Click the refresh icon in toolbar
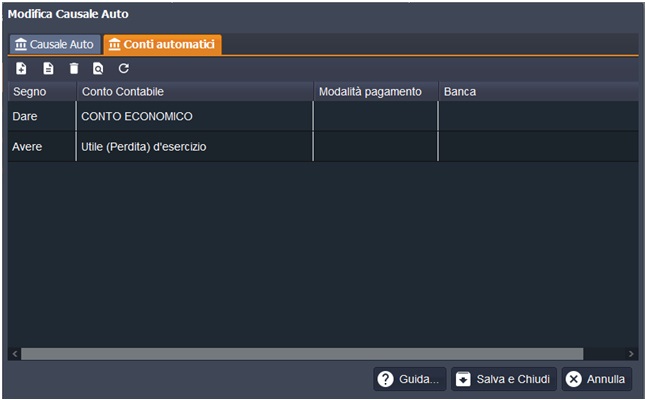 coord(124,69)
